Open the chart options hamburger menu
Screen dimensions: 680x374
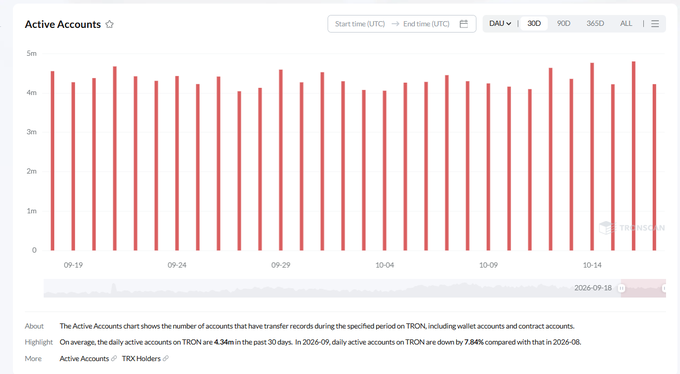(x=655, y=23)
